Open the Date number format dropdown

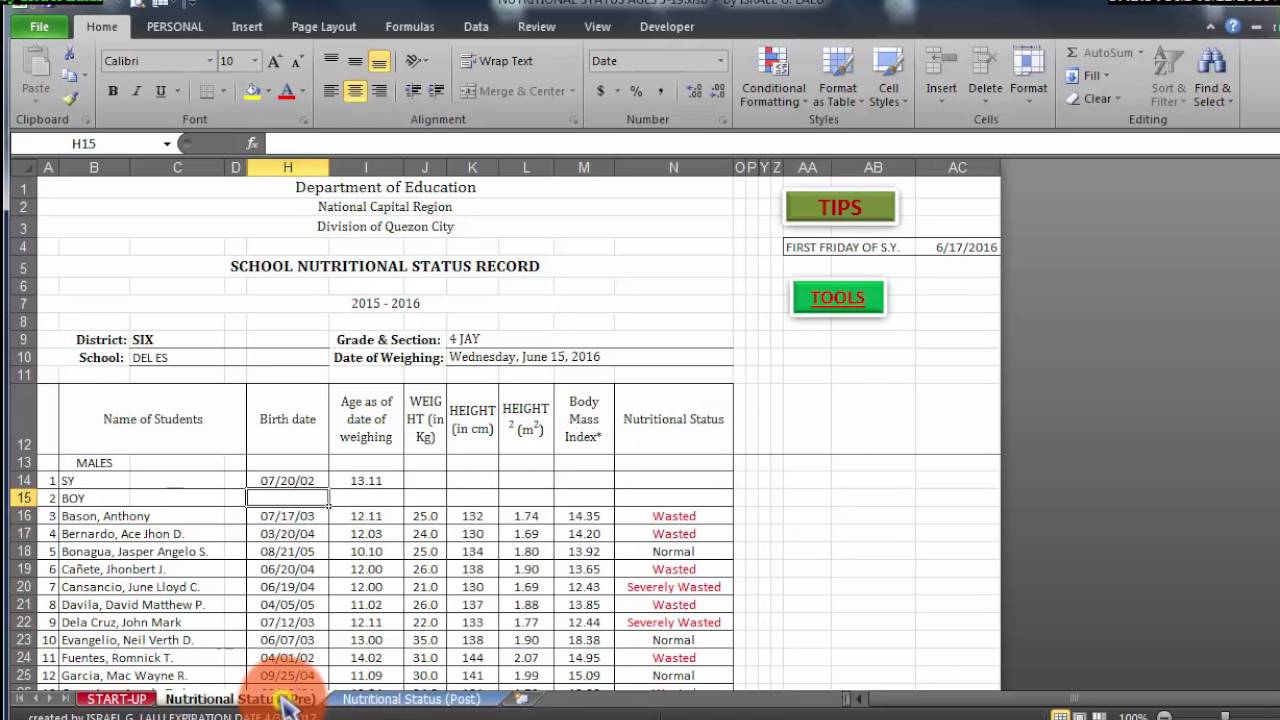pos(720,61)
